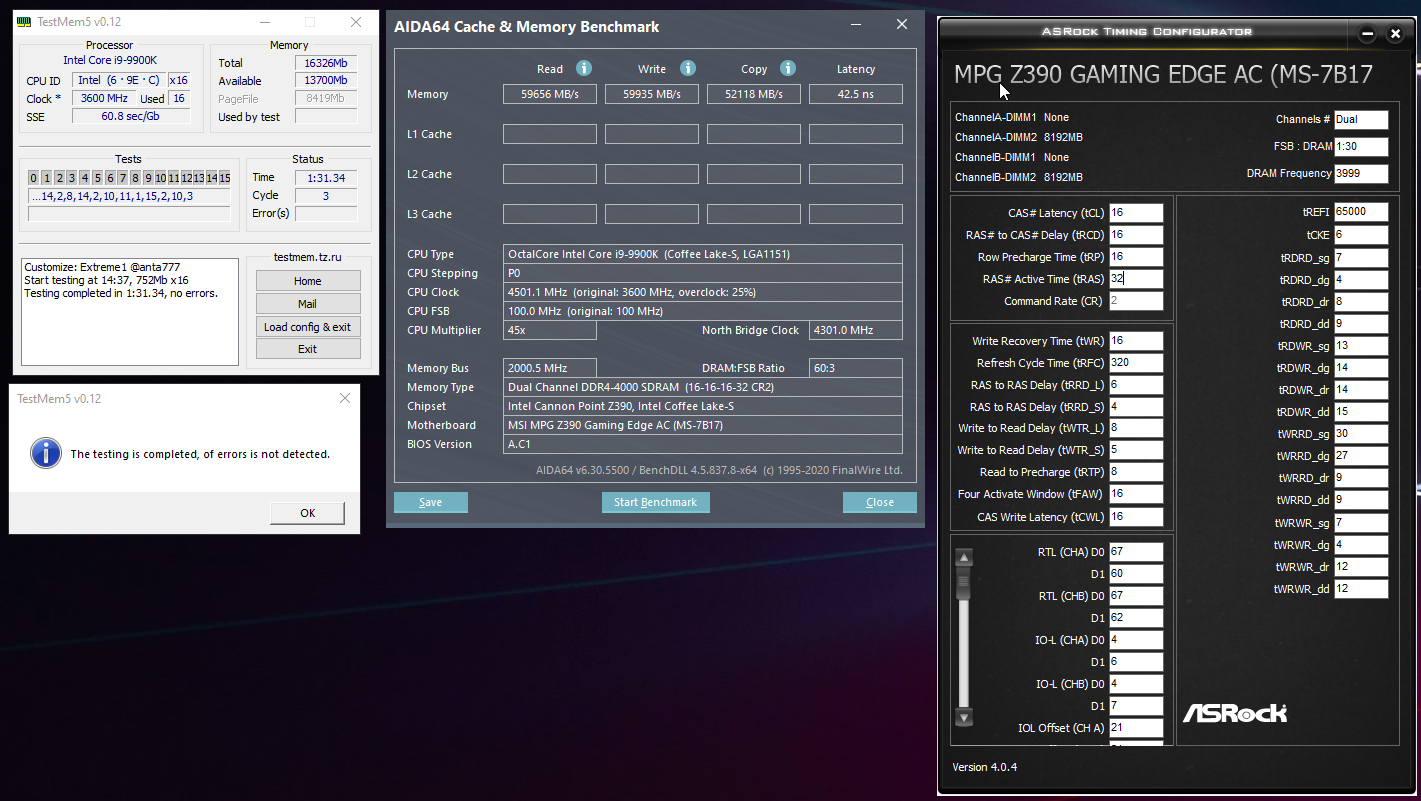Click the Read info icon in AIDA64
The height and width of the screenshot is (801, 1421).
click(x=584, y=68)
